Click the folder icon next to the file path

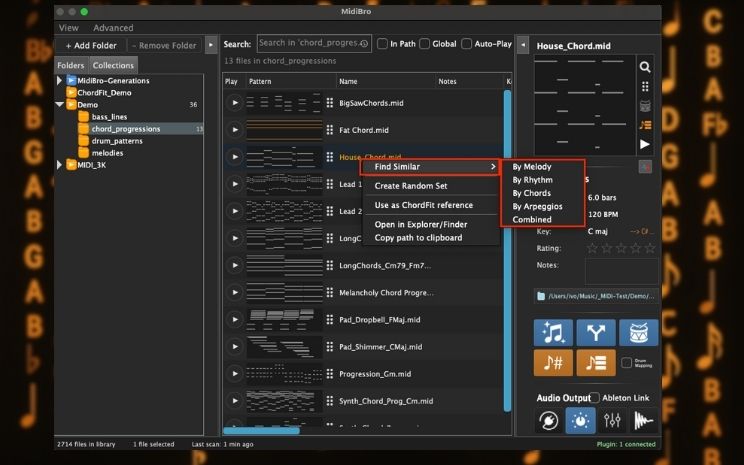click(x=541, y=296)
